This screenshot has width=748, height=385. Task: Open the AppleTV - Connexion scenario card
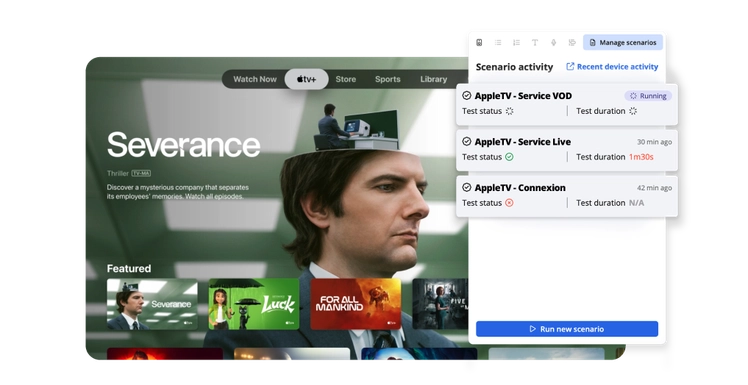pyautogui.click(x=567, y=196)
